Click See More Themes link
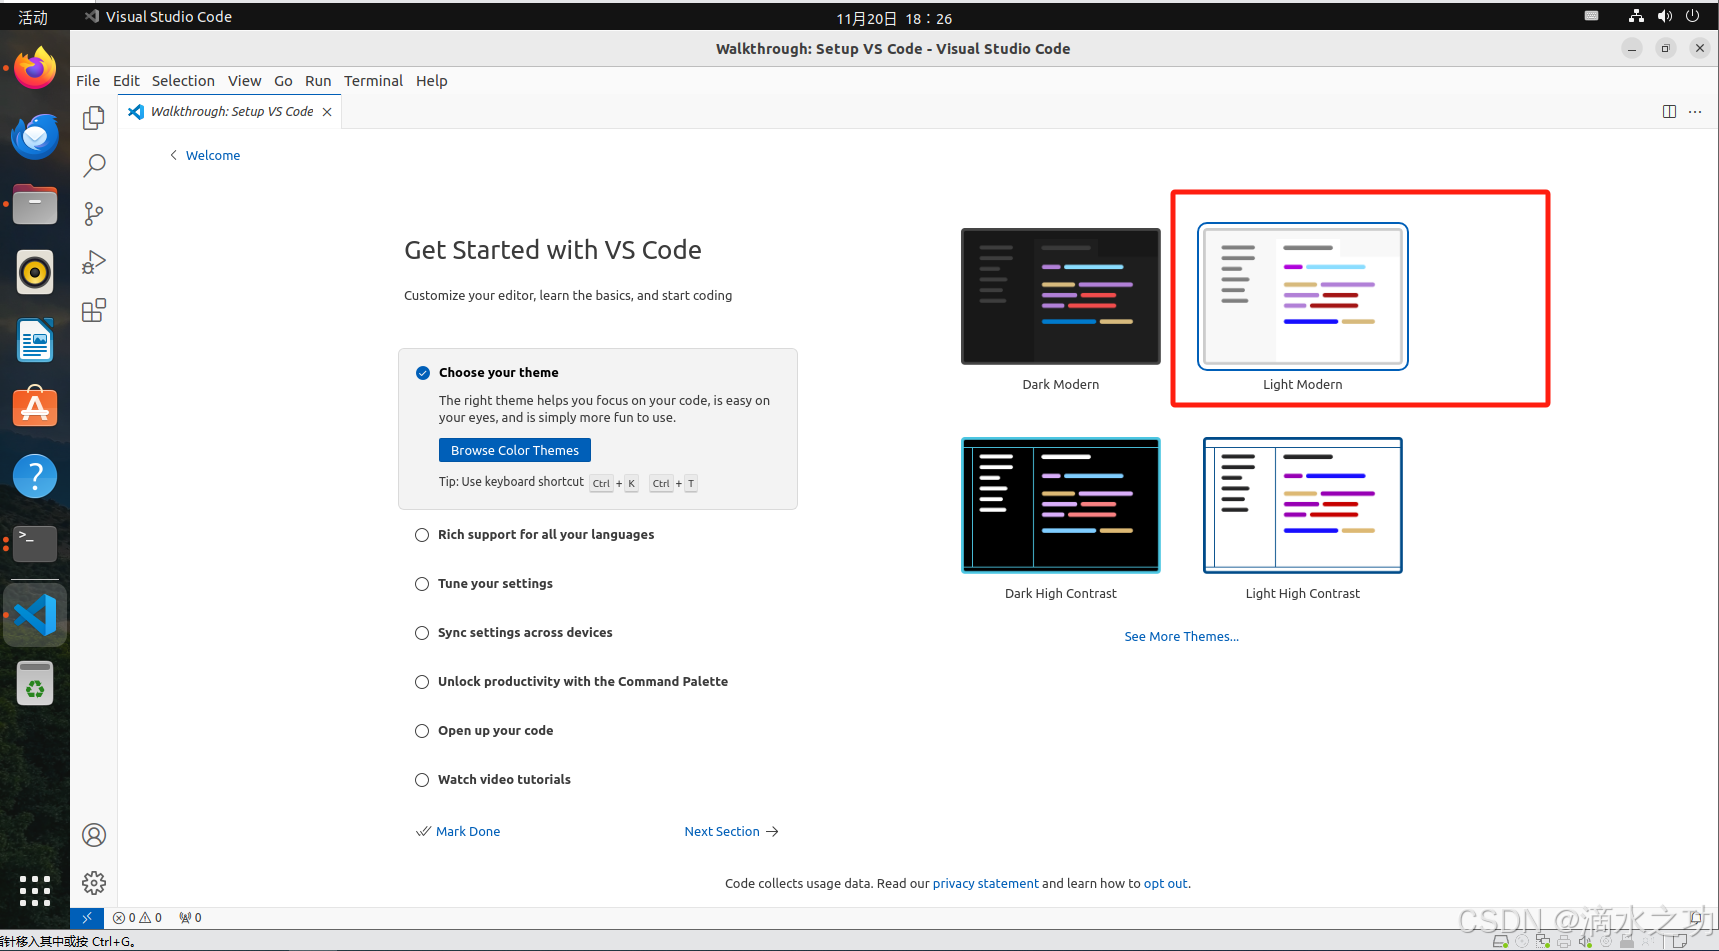1719x951 pixels. click(1181, 637)
